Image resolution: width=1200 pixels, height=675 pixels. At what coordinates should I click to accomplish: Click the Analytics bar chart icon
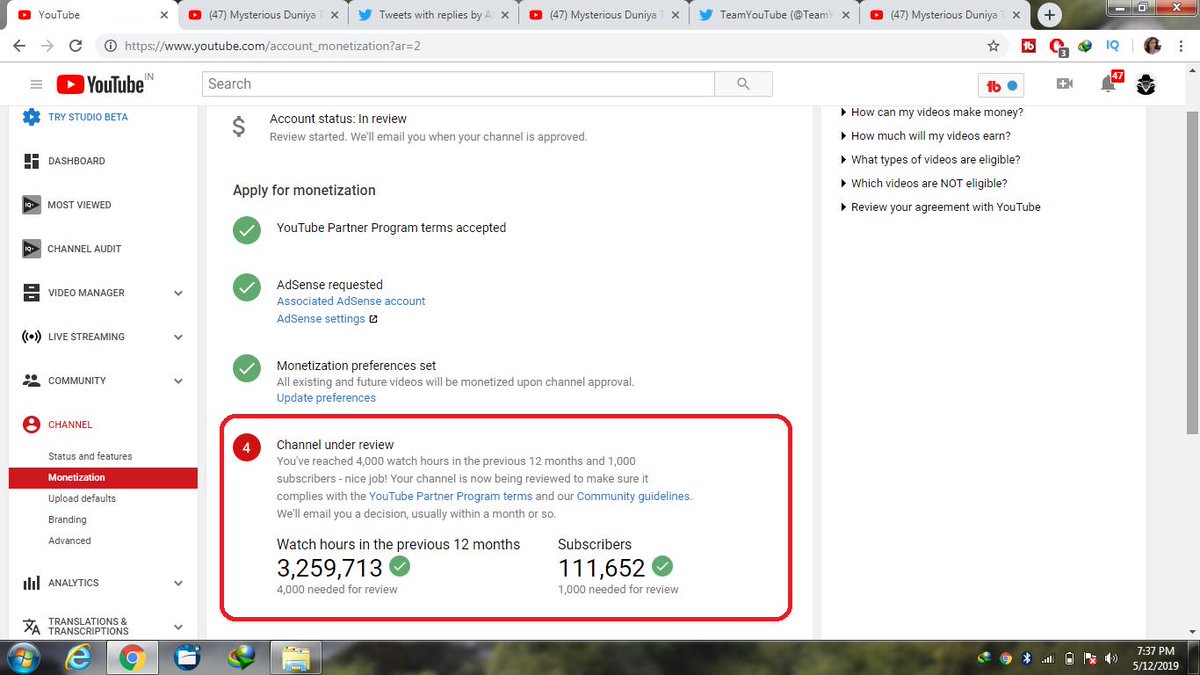[x=31, y=583]
